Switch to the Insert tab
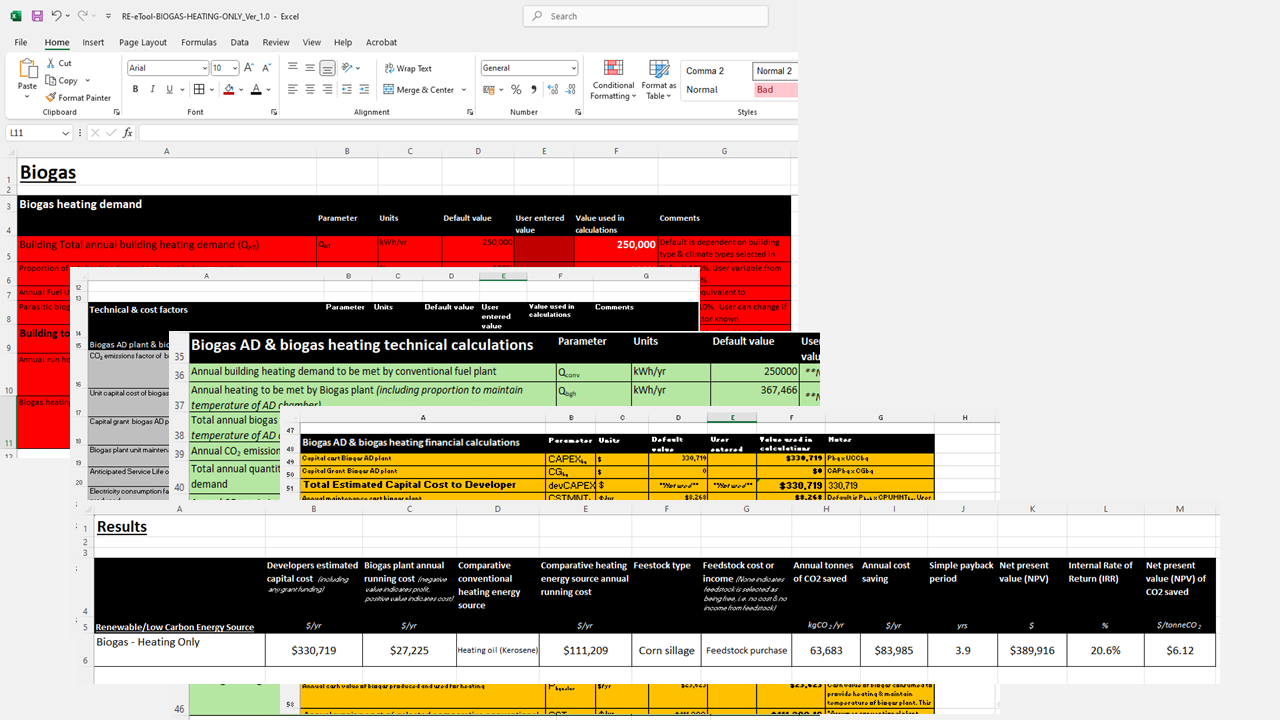 tap(93, 42)
